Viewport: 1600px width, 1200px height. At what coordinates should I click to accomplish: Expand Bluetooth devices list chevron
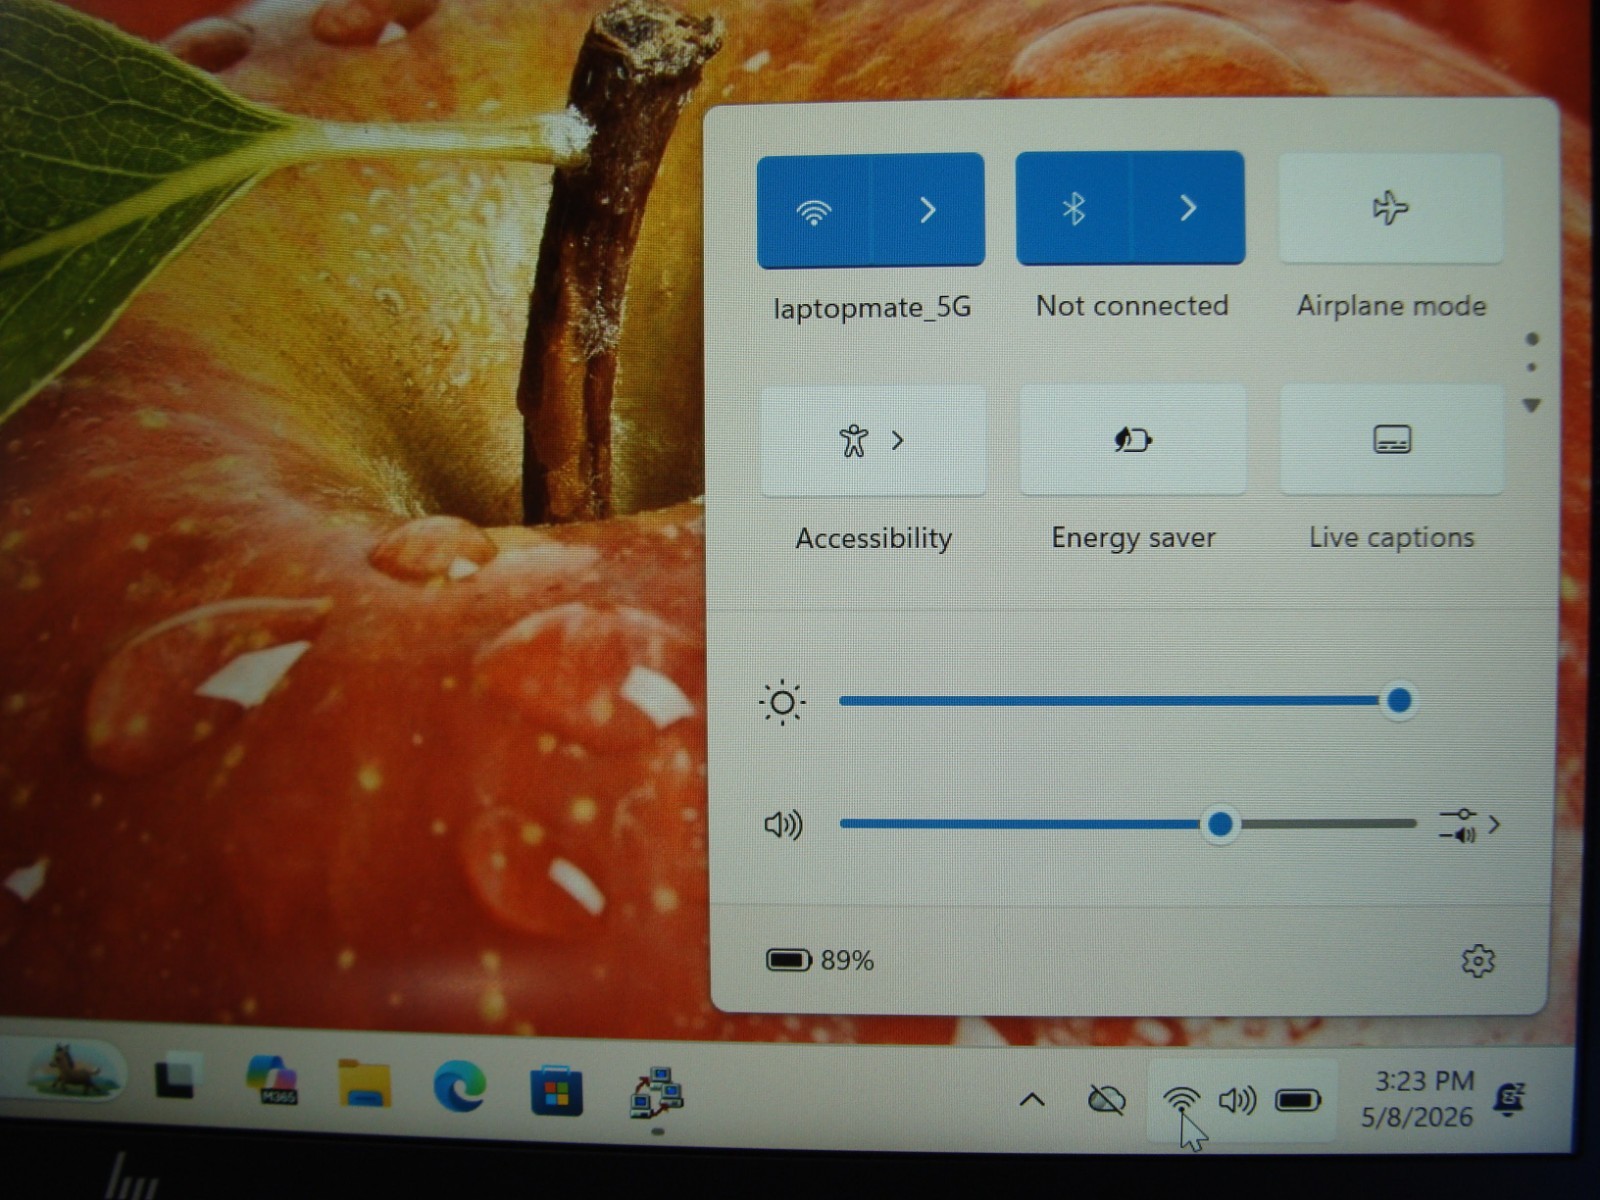click(1188, 208)
